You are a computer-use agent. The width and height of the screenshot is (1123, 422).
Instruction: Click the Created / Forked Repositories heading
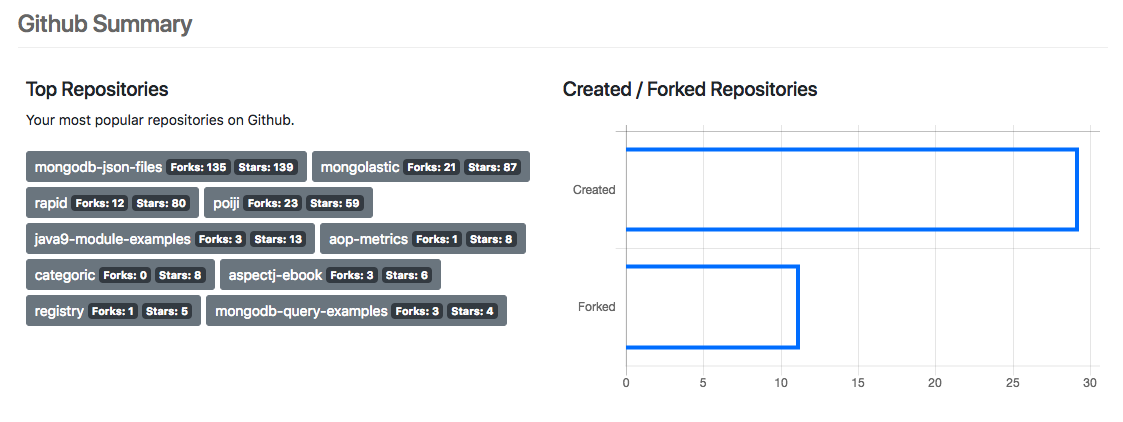coord(690,89)
